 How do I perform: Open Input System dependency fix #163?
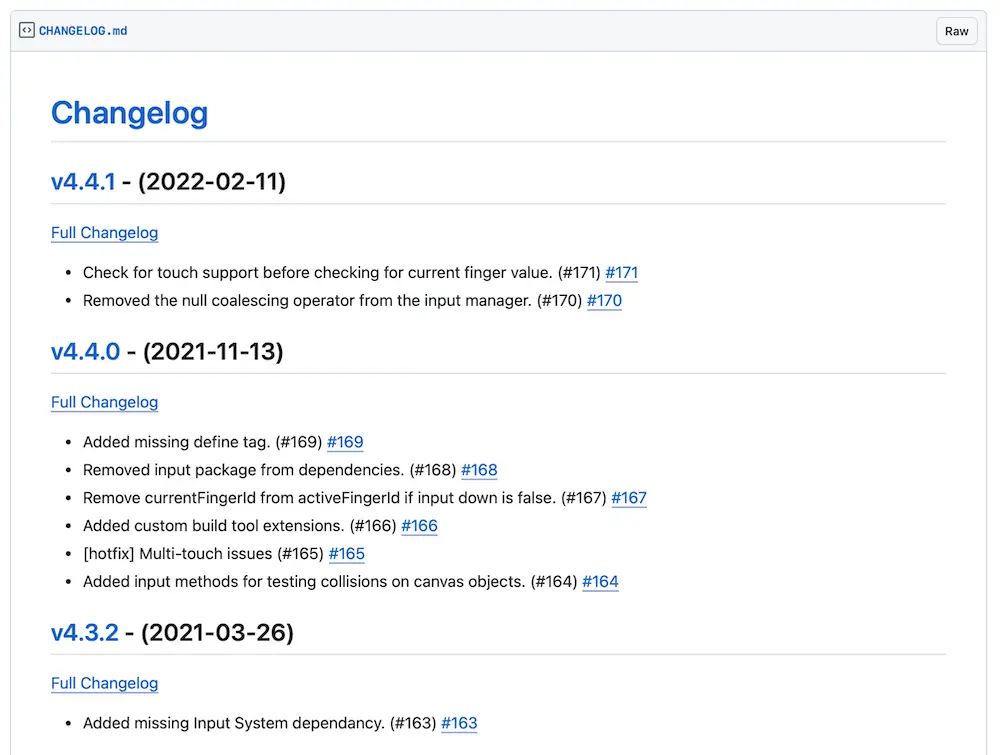pyautogui.click(x=459, y=723)
